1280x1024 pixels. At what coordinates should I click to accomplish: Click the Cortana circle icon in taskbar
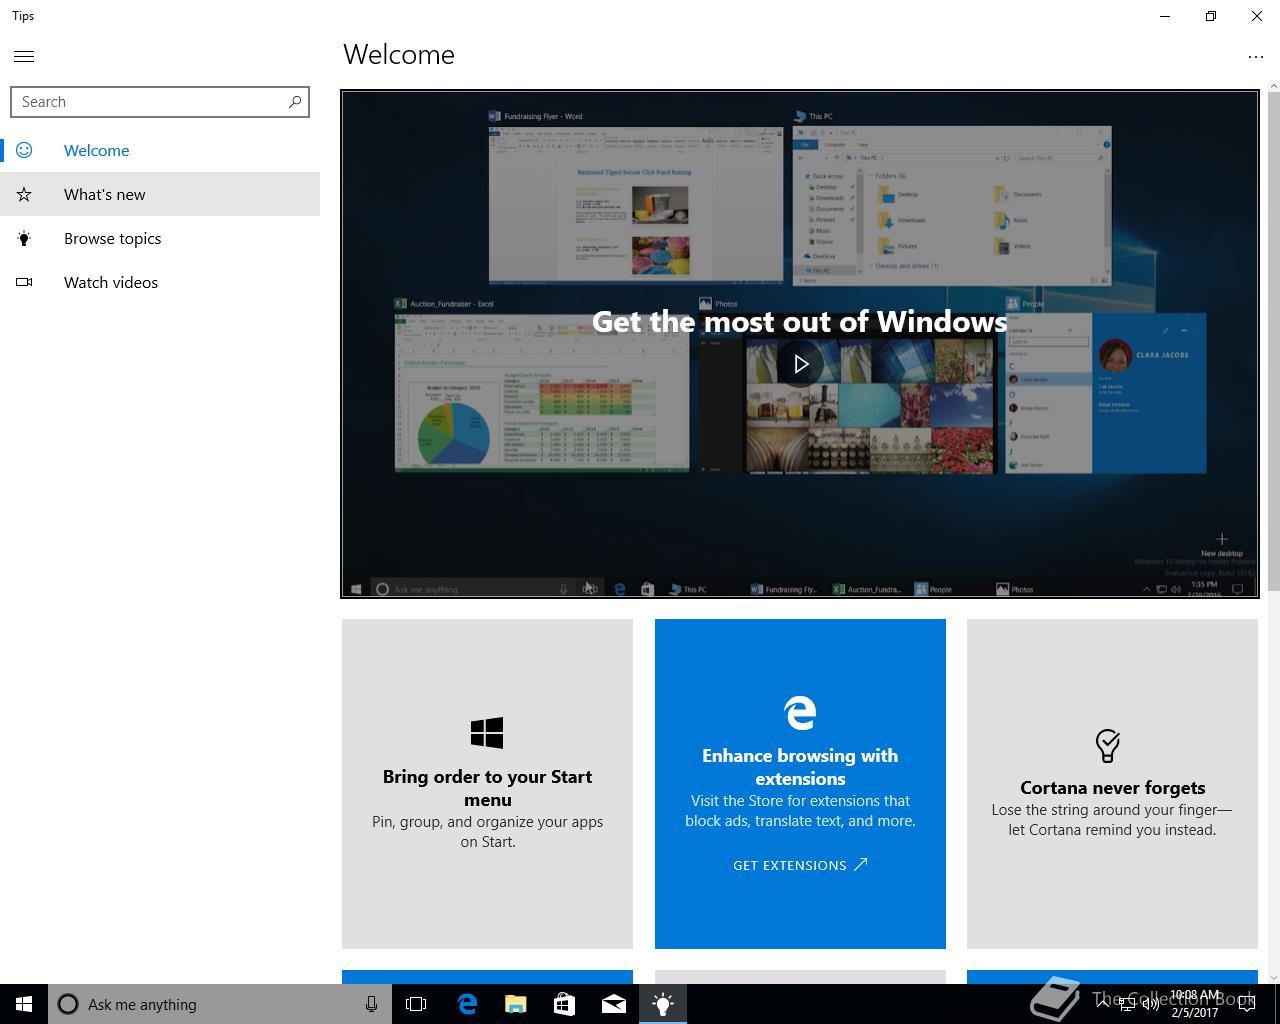tap(68, 1004)
